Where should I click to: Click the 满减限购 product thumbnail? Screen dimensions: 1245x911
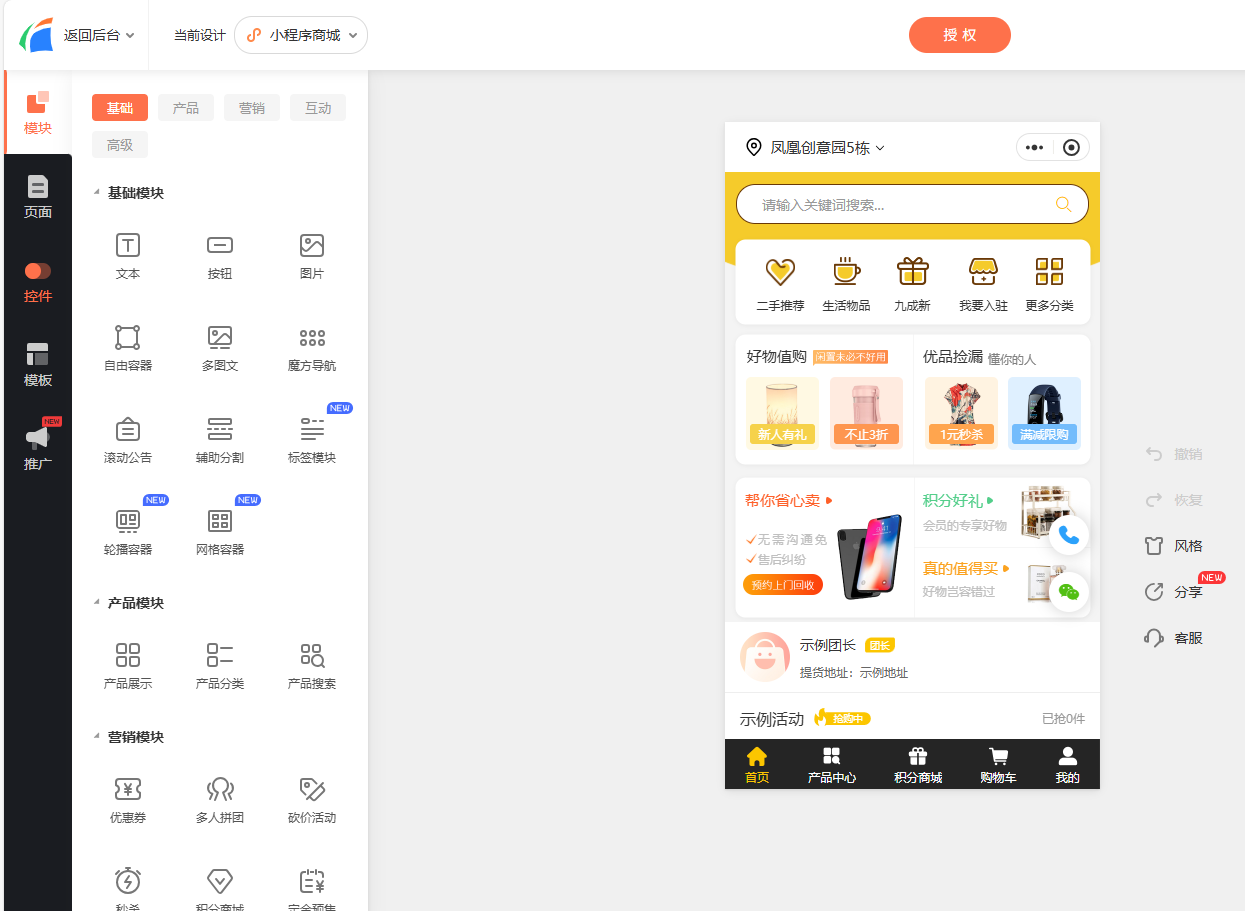(x=1044, y=413)
